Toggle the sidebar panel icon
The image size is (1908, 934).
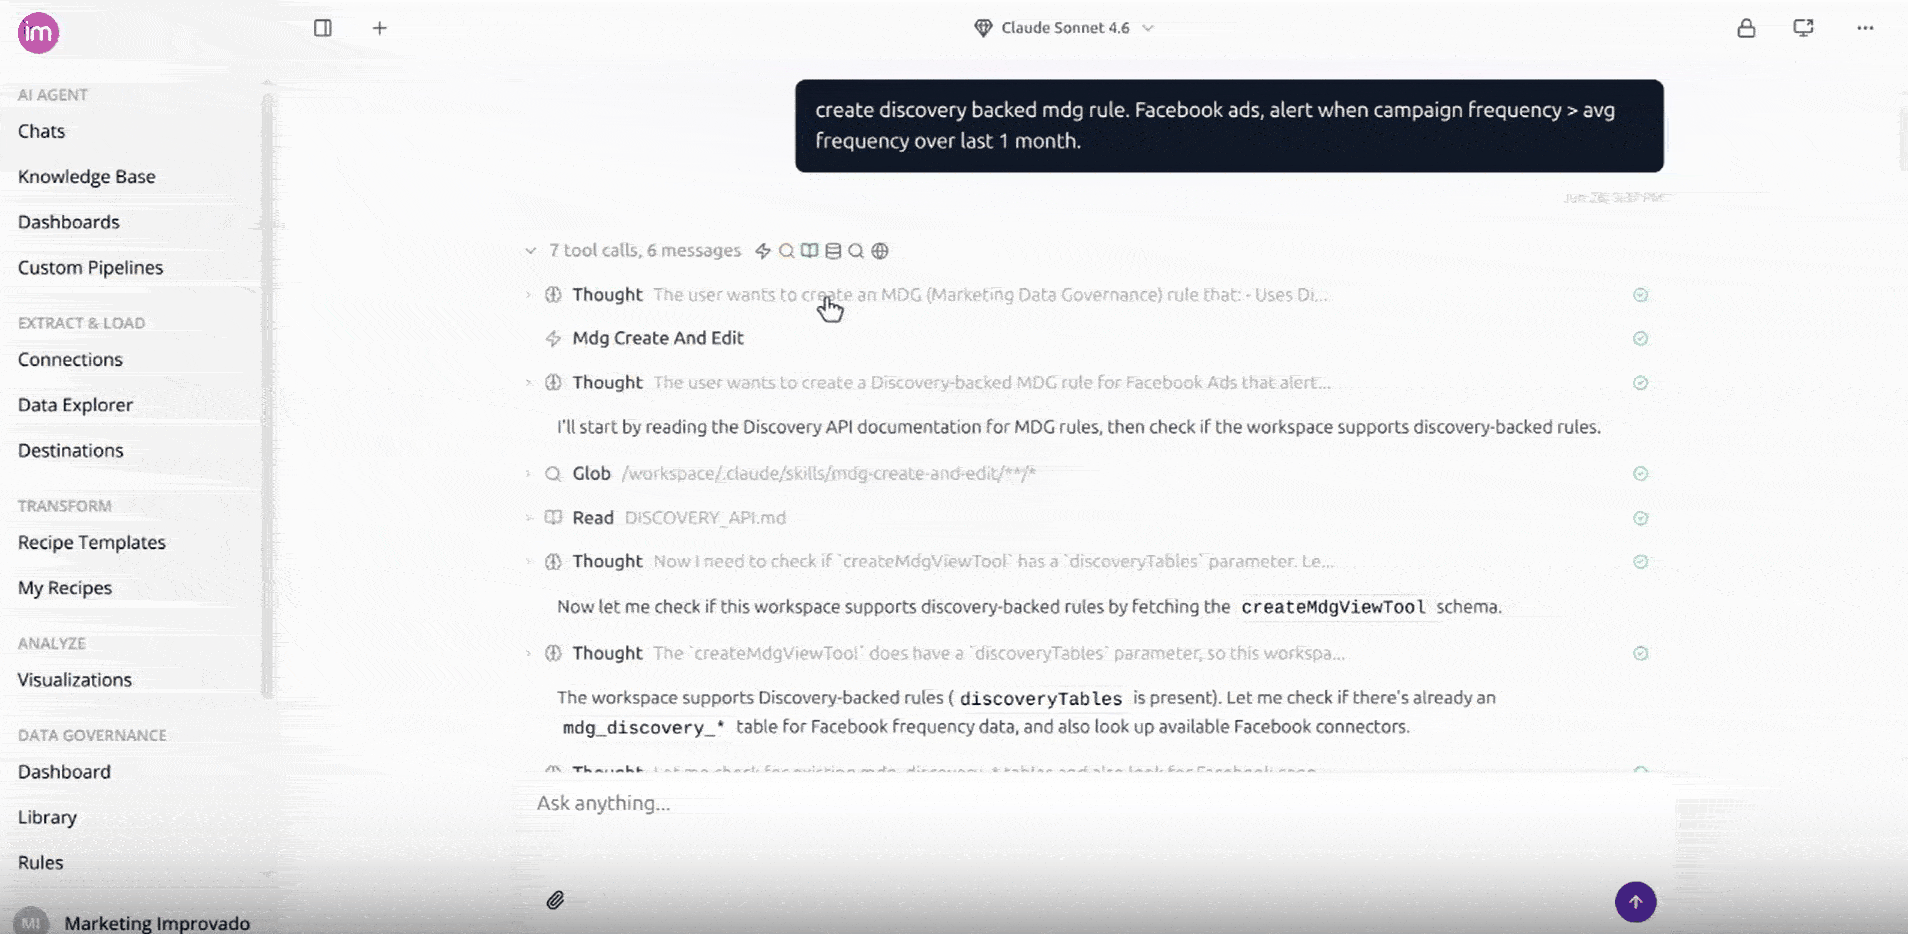[322, 28]
